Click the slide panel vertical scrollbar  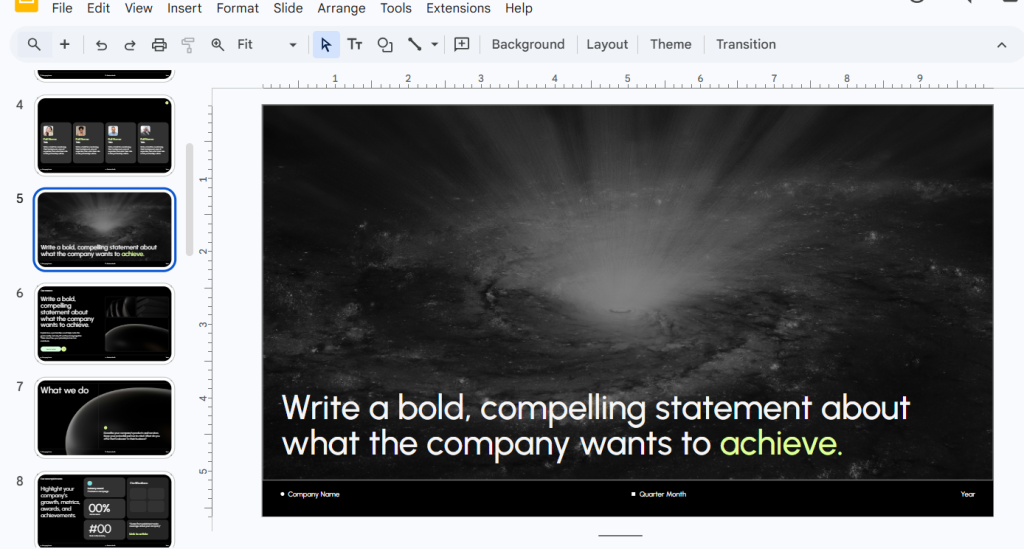(x=190, y=200)
